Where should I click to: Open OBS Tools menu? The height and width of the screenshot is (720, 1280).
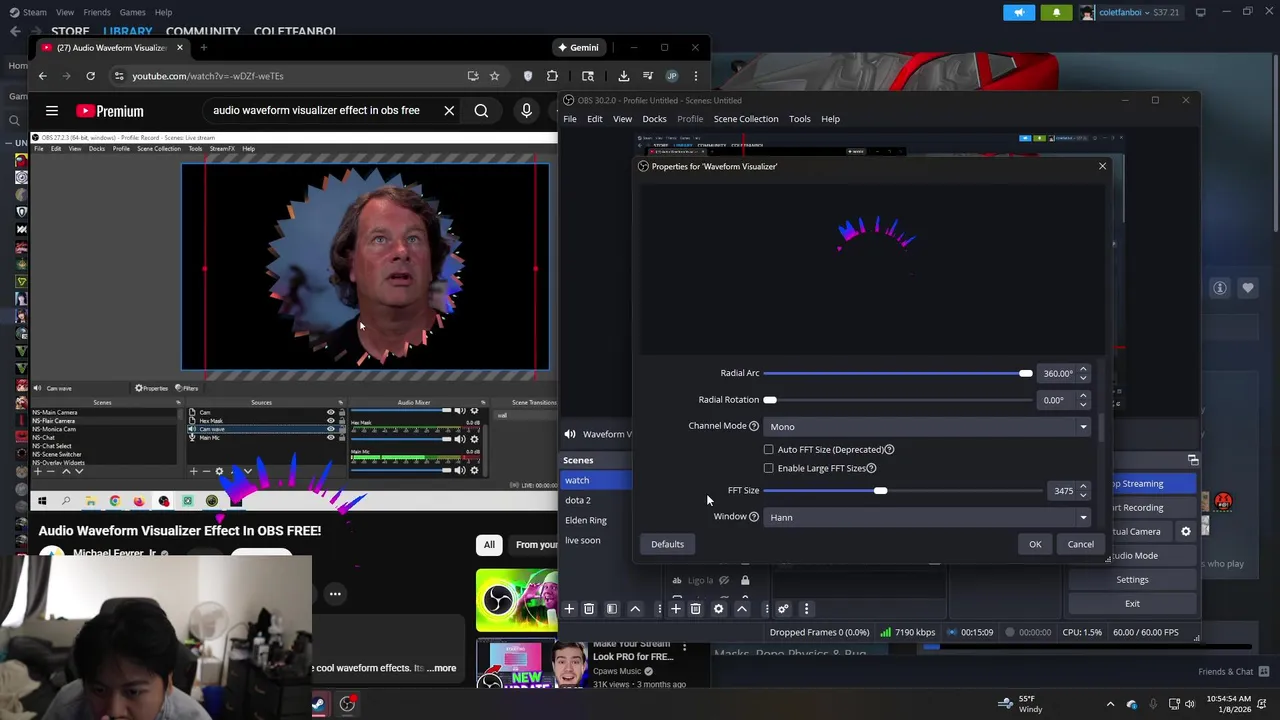pos(799,119)
